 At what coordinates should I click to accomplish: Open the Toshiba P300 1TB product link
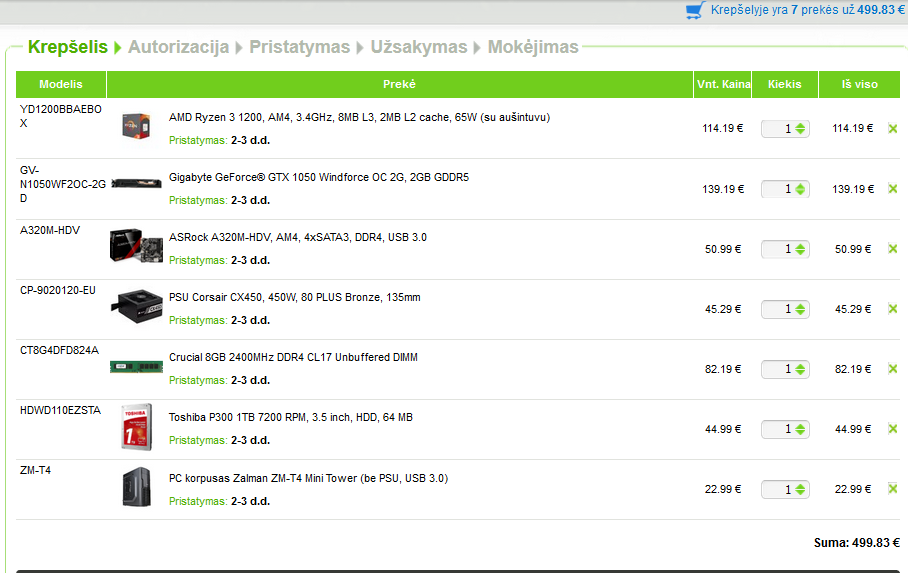pos(291,418)
